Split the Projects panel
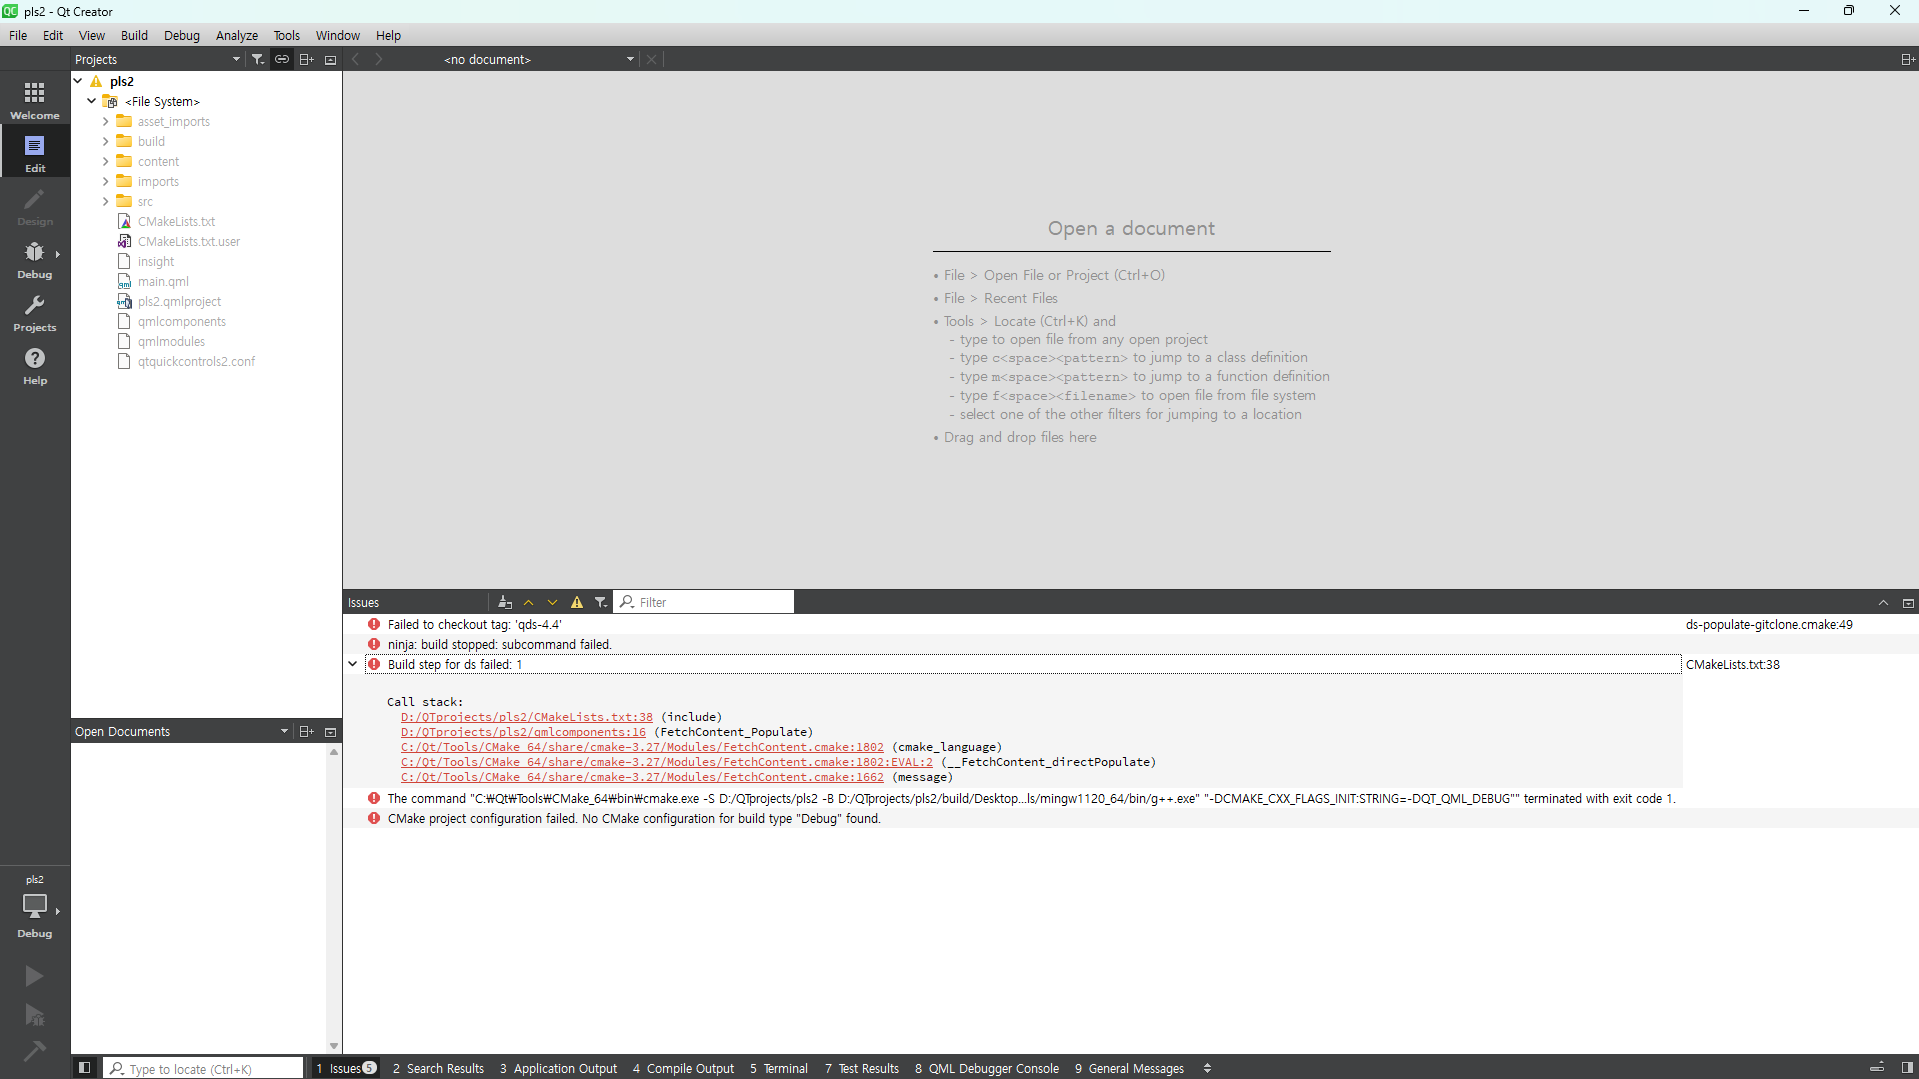 click(x=306, y=59)
